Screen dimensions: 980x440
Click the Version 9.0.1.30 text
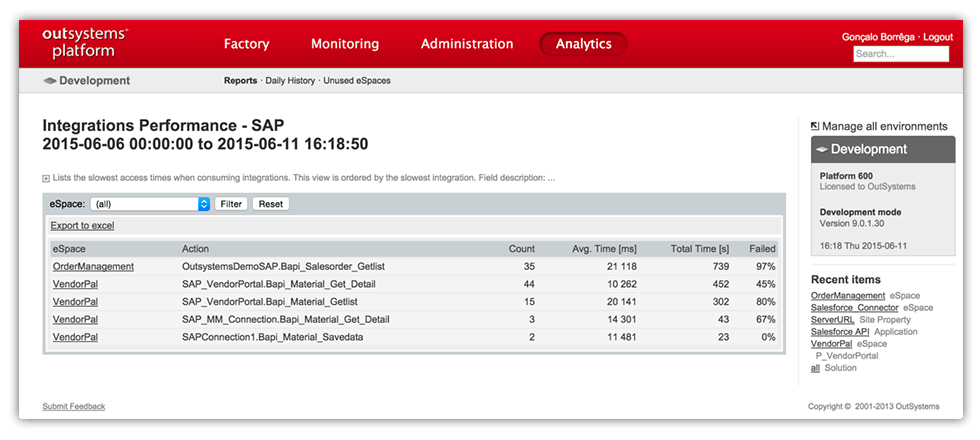(x=852, y=223)
